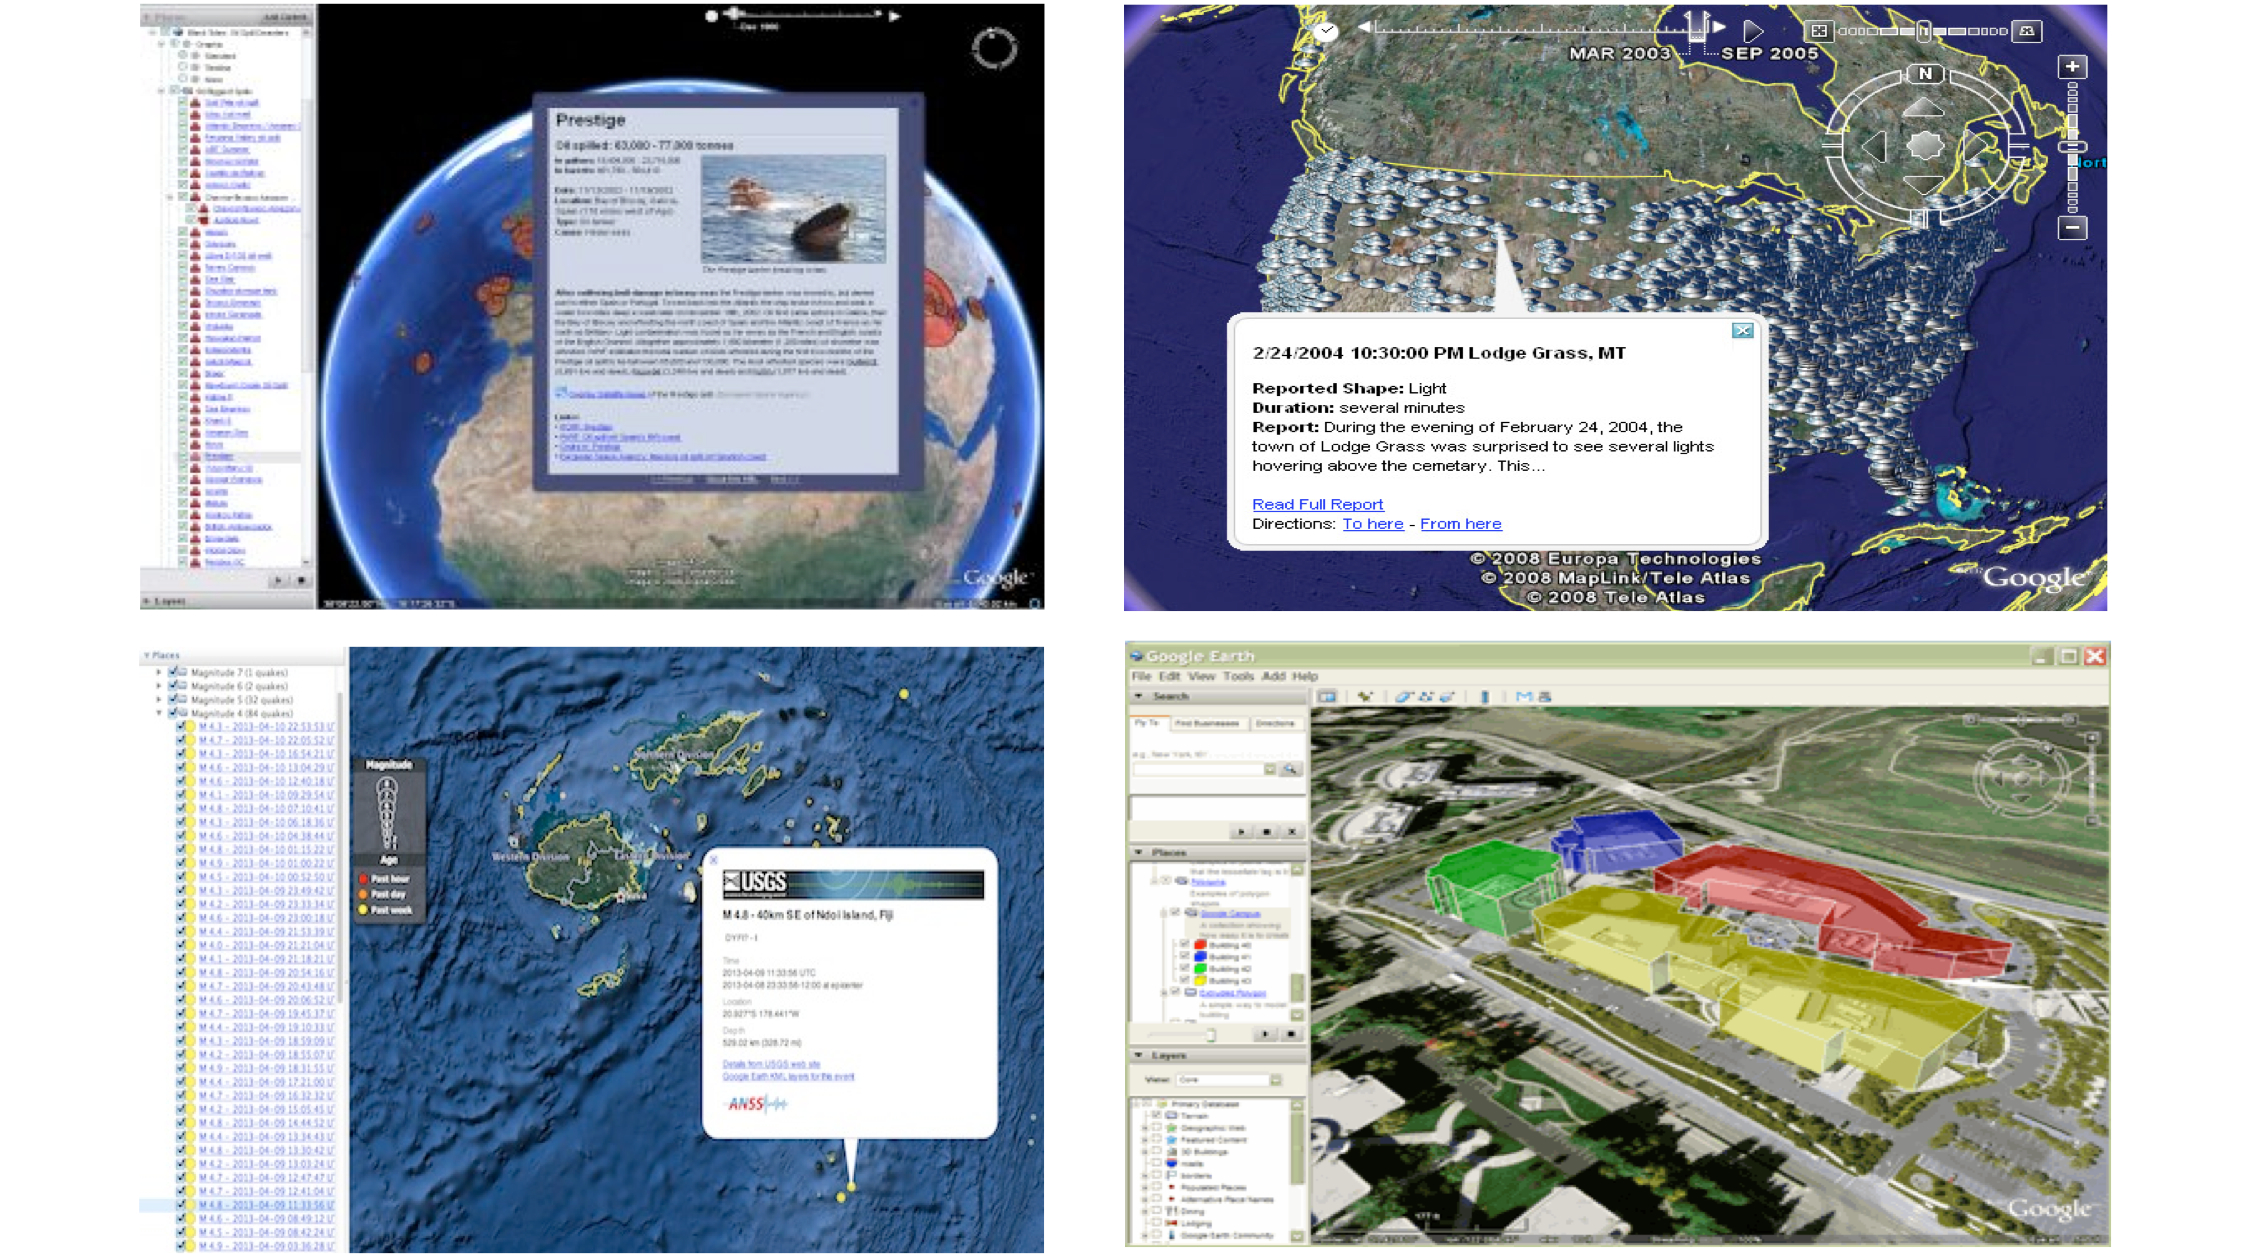Close the USGS earthquake balloon
2249x1254 pixels.
click(x=713, y=859)
